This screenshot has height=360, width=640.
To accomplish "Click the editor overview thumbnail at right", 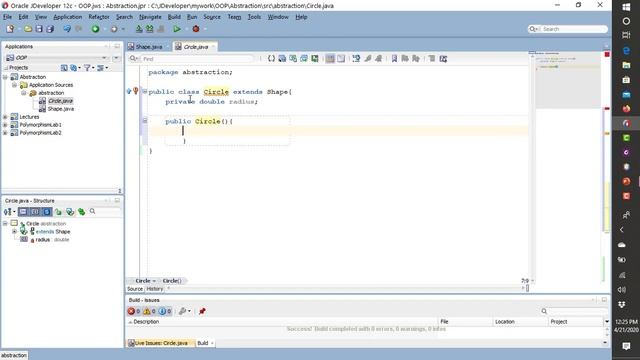I will pyautogui.click(x=567, y=80).
